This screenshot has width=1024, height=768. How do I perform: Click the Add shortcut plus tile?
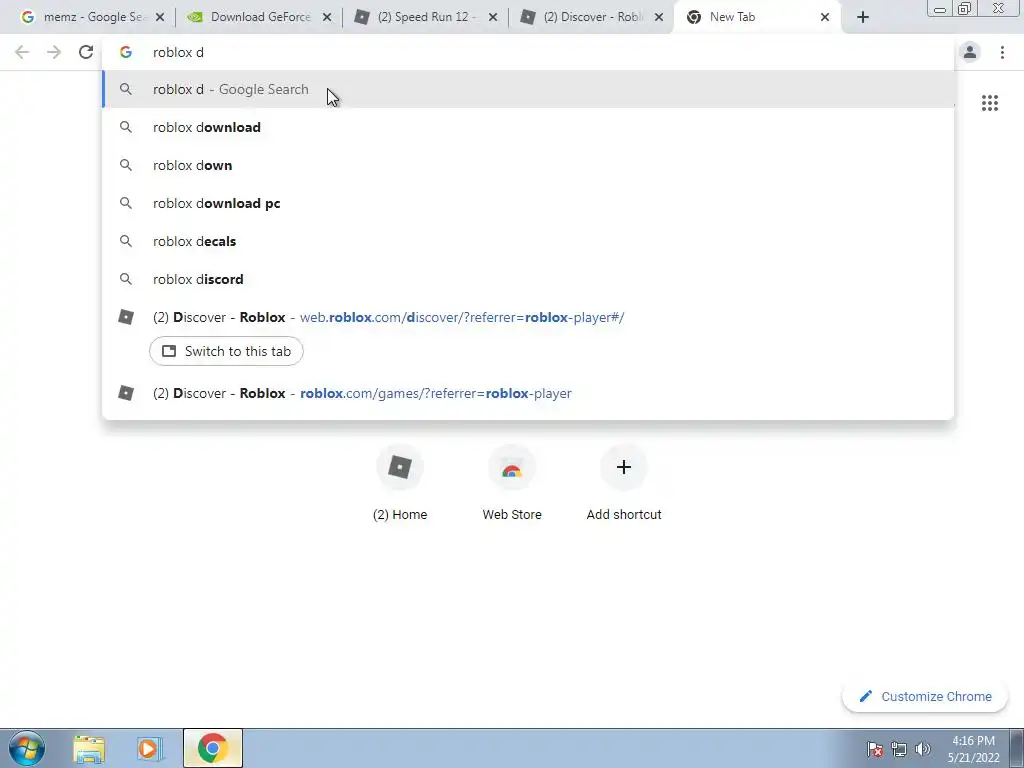[624, 483]
